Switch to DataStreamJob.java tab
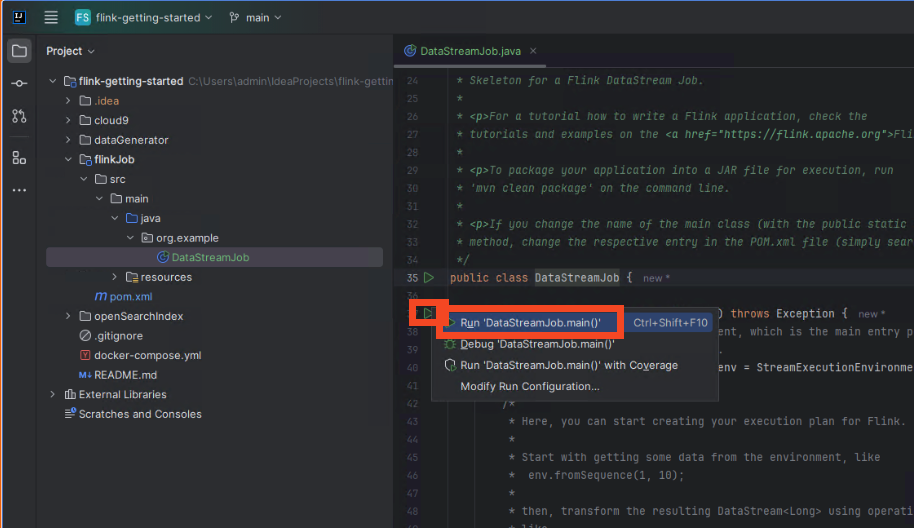 (470, 51)
